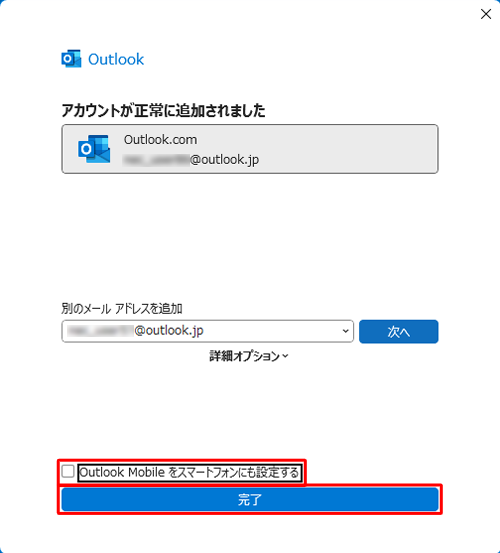This screenshot has width=500, height=553.
Task: Click the 別のメール アドレスを追加 label
Action: point(122,309)
